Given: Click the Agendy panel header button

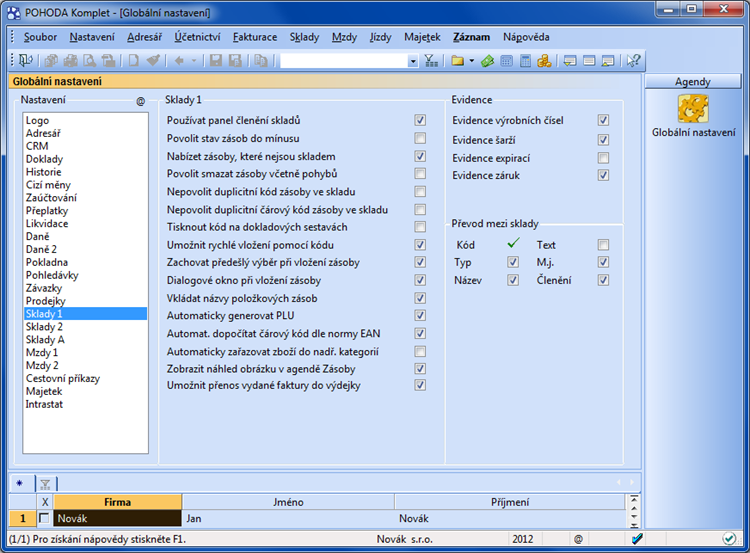Looking at the screenshot, I should pyautogui.click(x=693, y=82).
